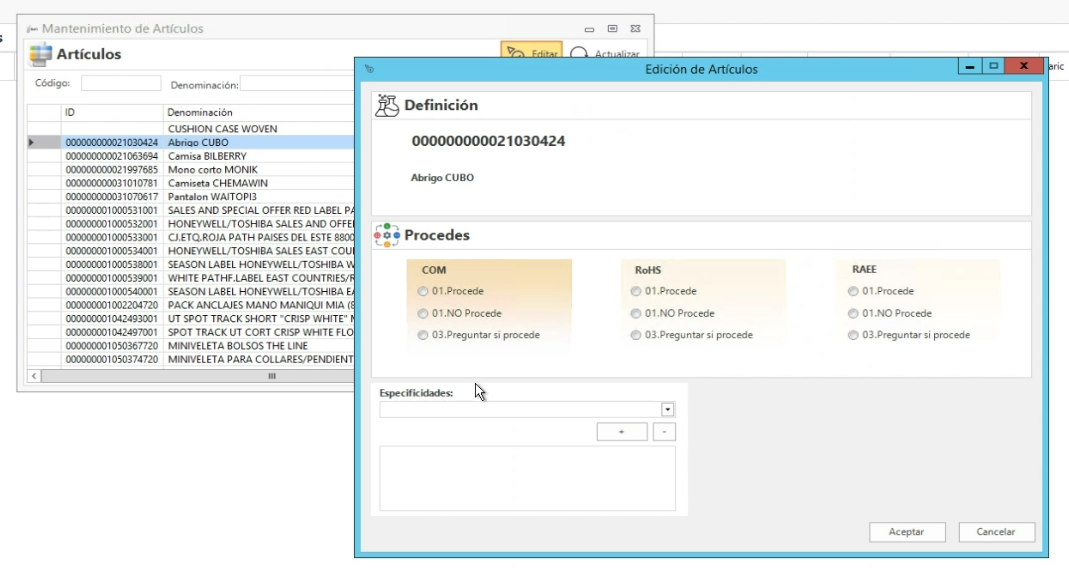The image size is (1069, 577).
Task: Click the Procedes colored dots icon
Action: (387, 235)
